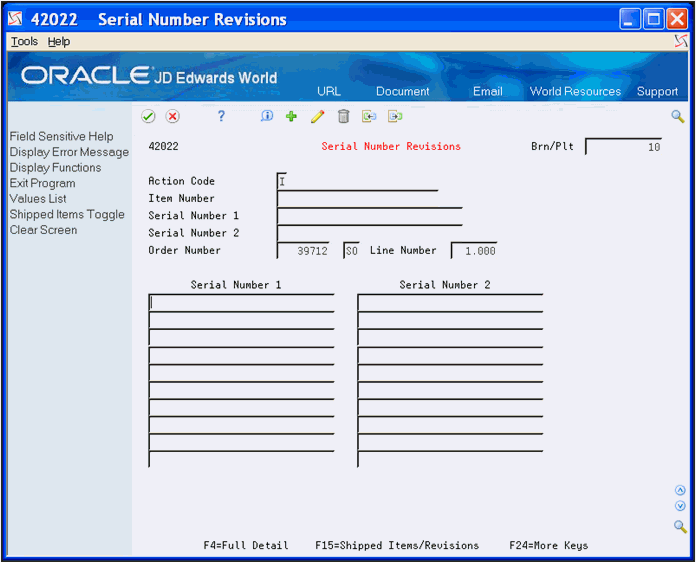The image size is (696, 562).
Task: Click the red X cancel icon
Action: 173,116
